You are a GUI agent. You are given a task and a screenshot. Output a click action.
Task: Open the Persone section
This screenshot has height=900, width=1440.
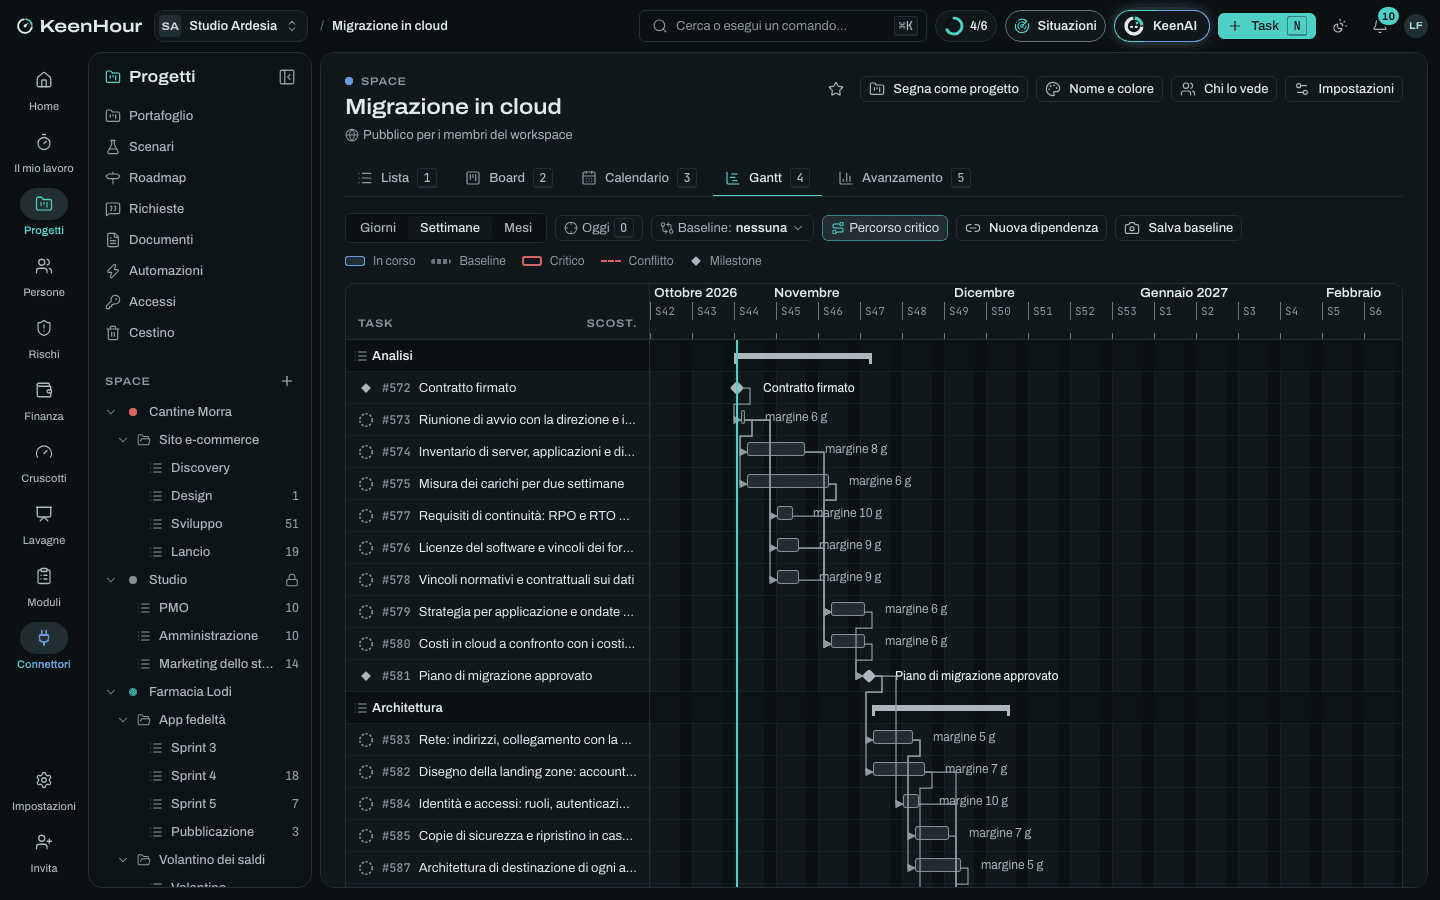(x=44, y=276)
